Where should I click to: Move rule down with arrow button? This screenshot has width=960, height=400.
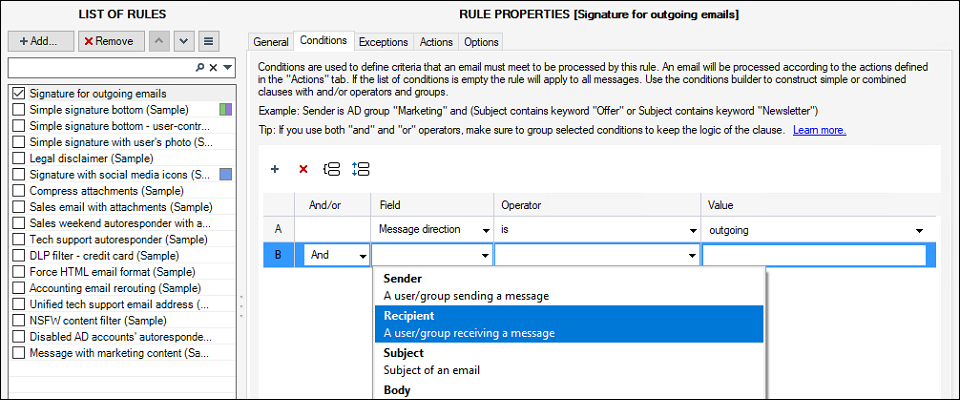pos(184,41)
